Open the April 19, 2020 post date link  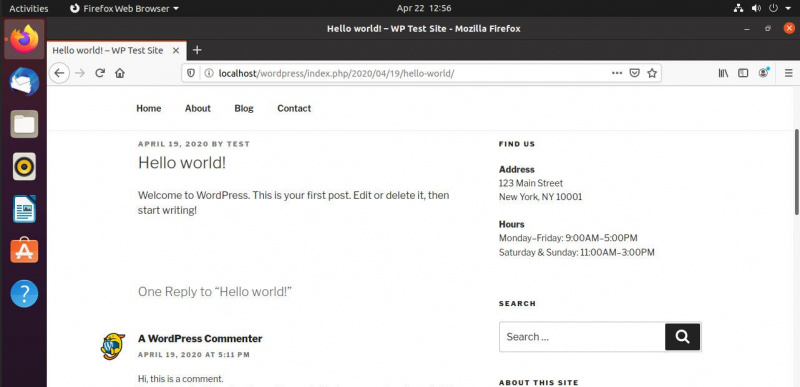click(x=173, y=144)
